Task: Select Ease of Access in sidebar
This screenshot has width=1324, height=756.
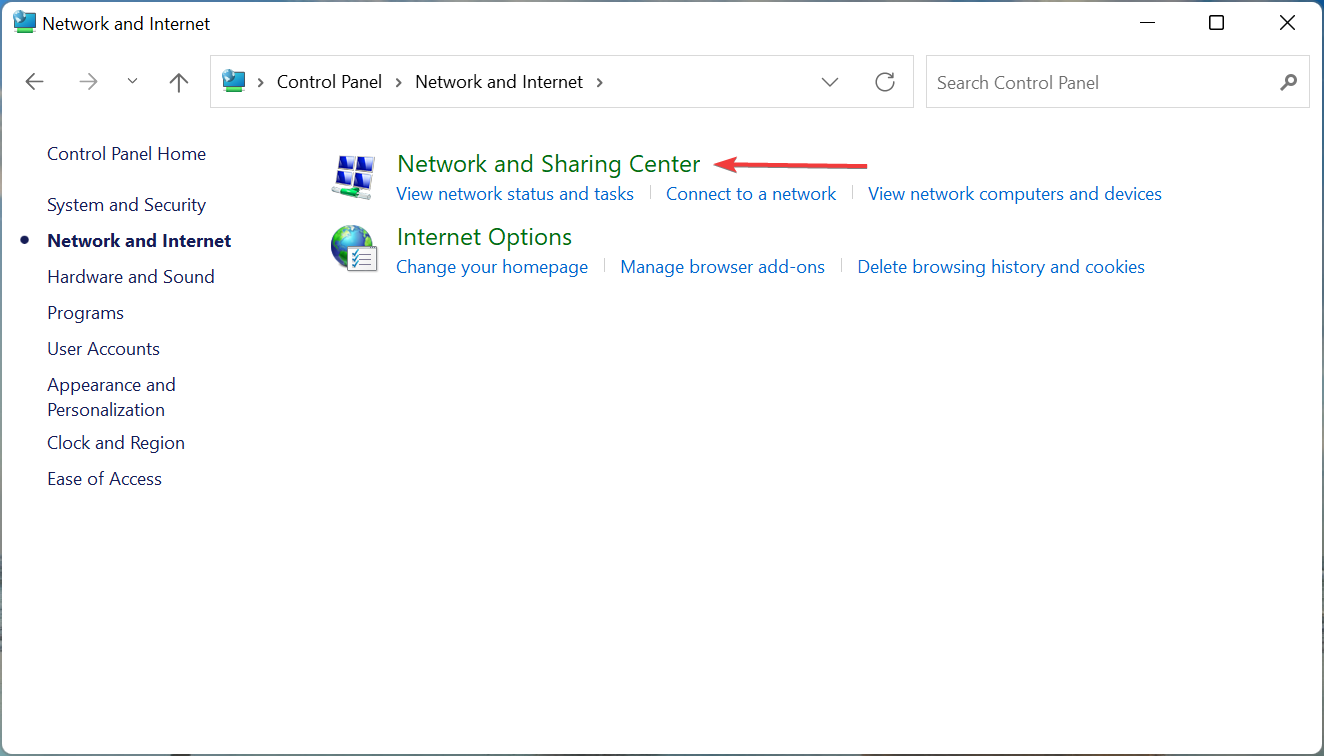Action: 104,478
